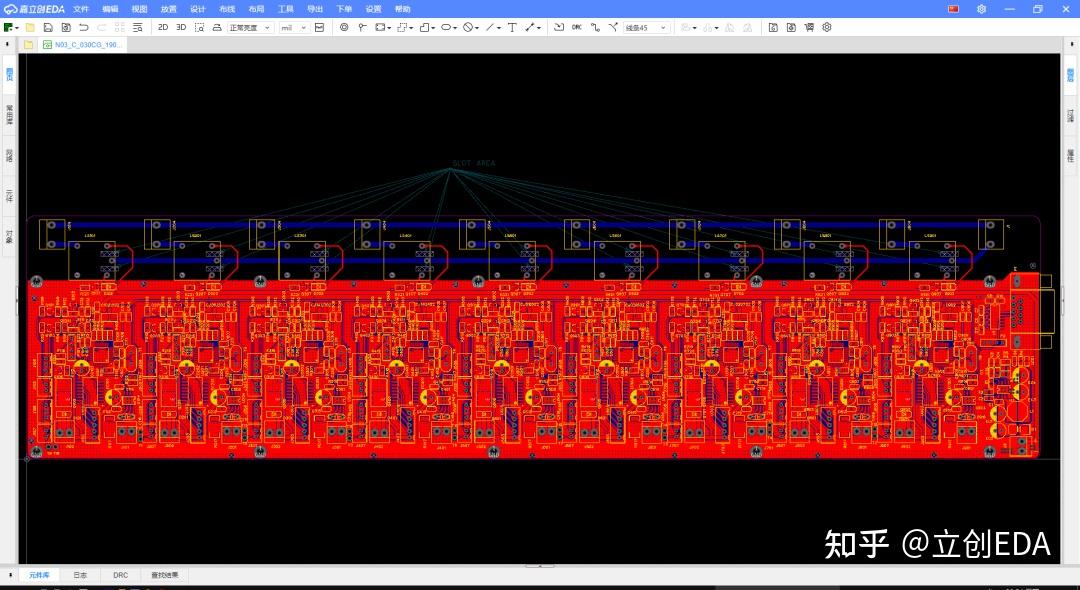
Task: Expand the dashed region tool dropdown arrow
Action: pos(412,28)
